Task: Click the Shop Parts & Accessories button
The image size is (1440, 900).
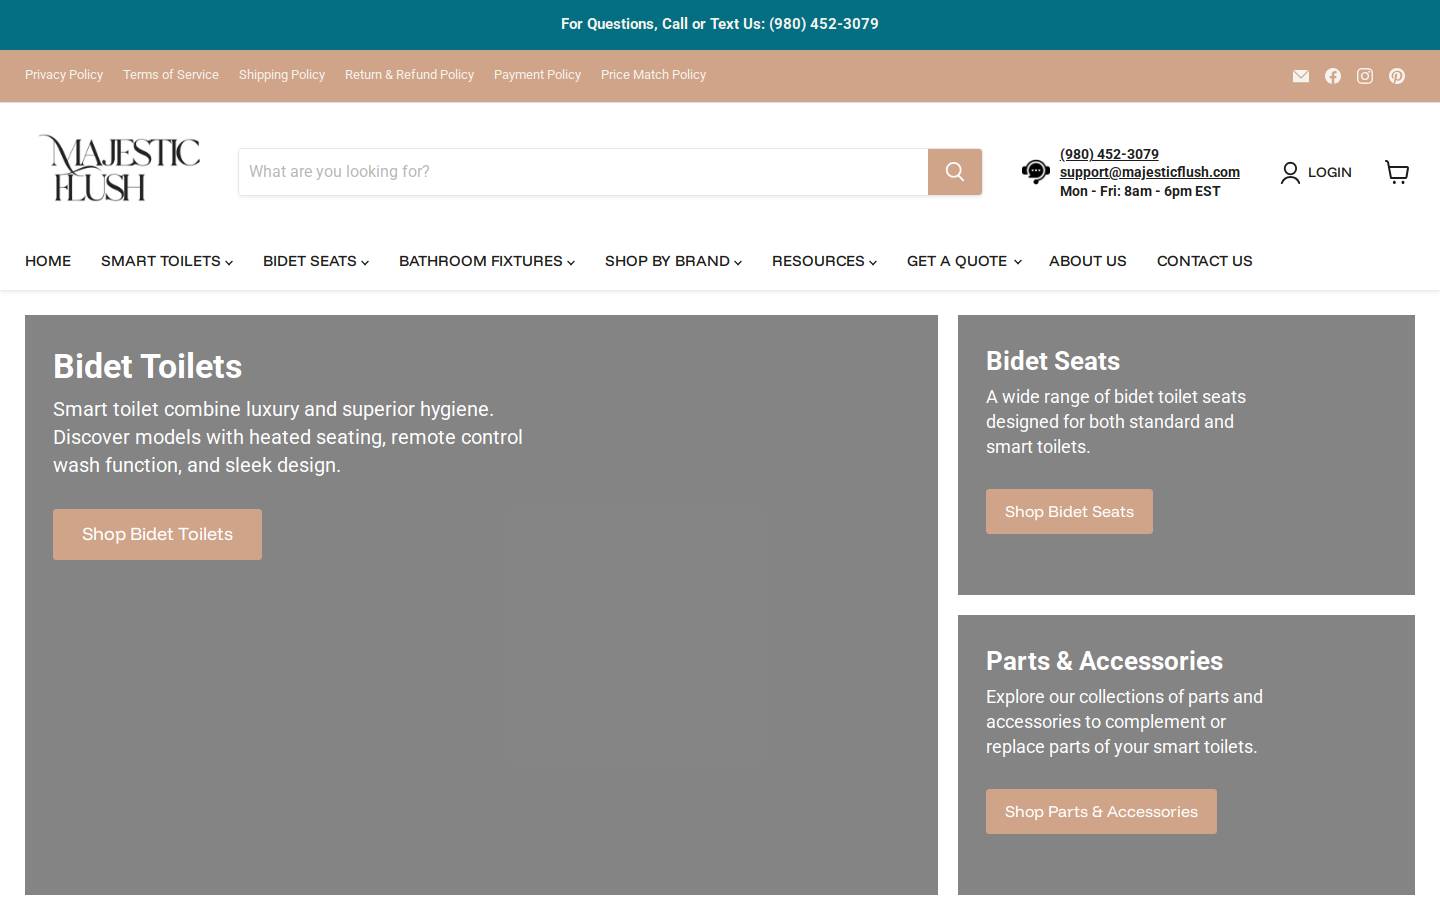Action: click(x=1101, y=812)
